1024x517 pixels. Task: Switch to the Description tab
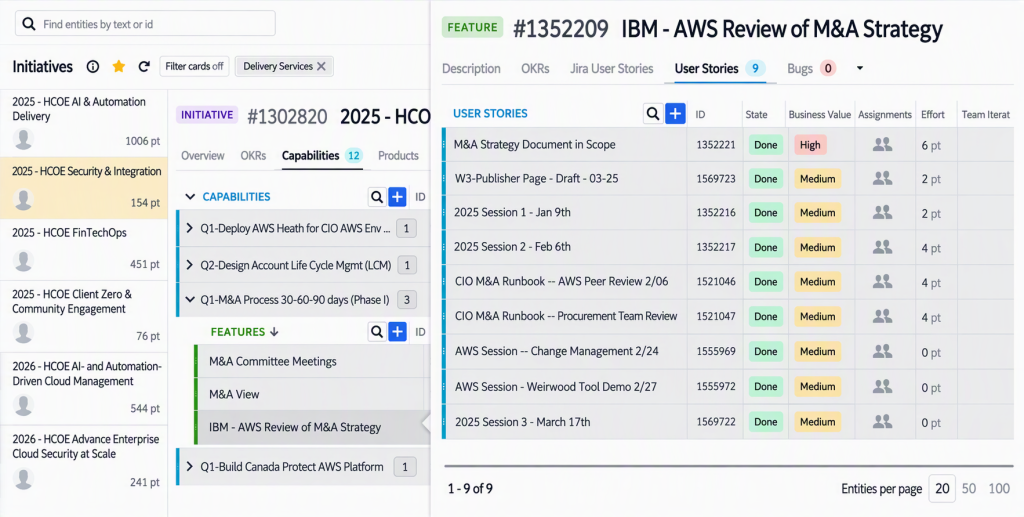[x=471, y=69]
